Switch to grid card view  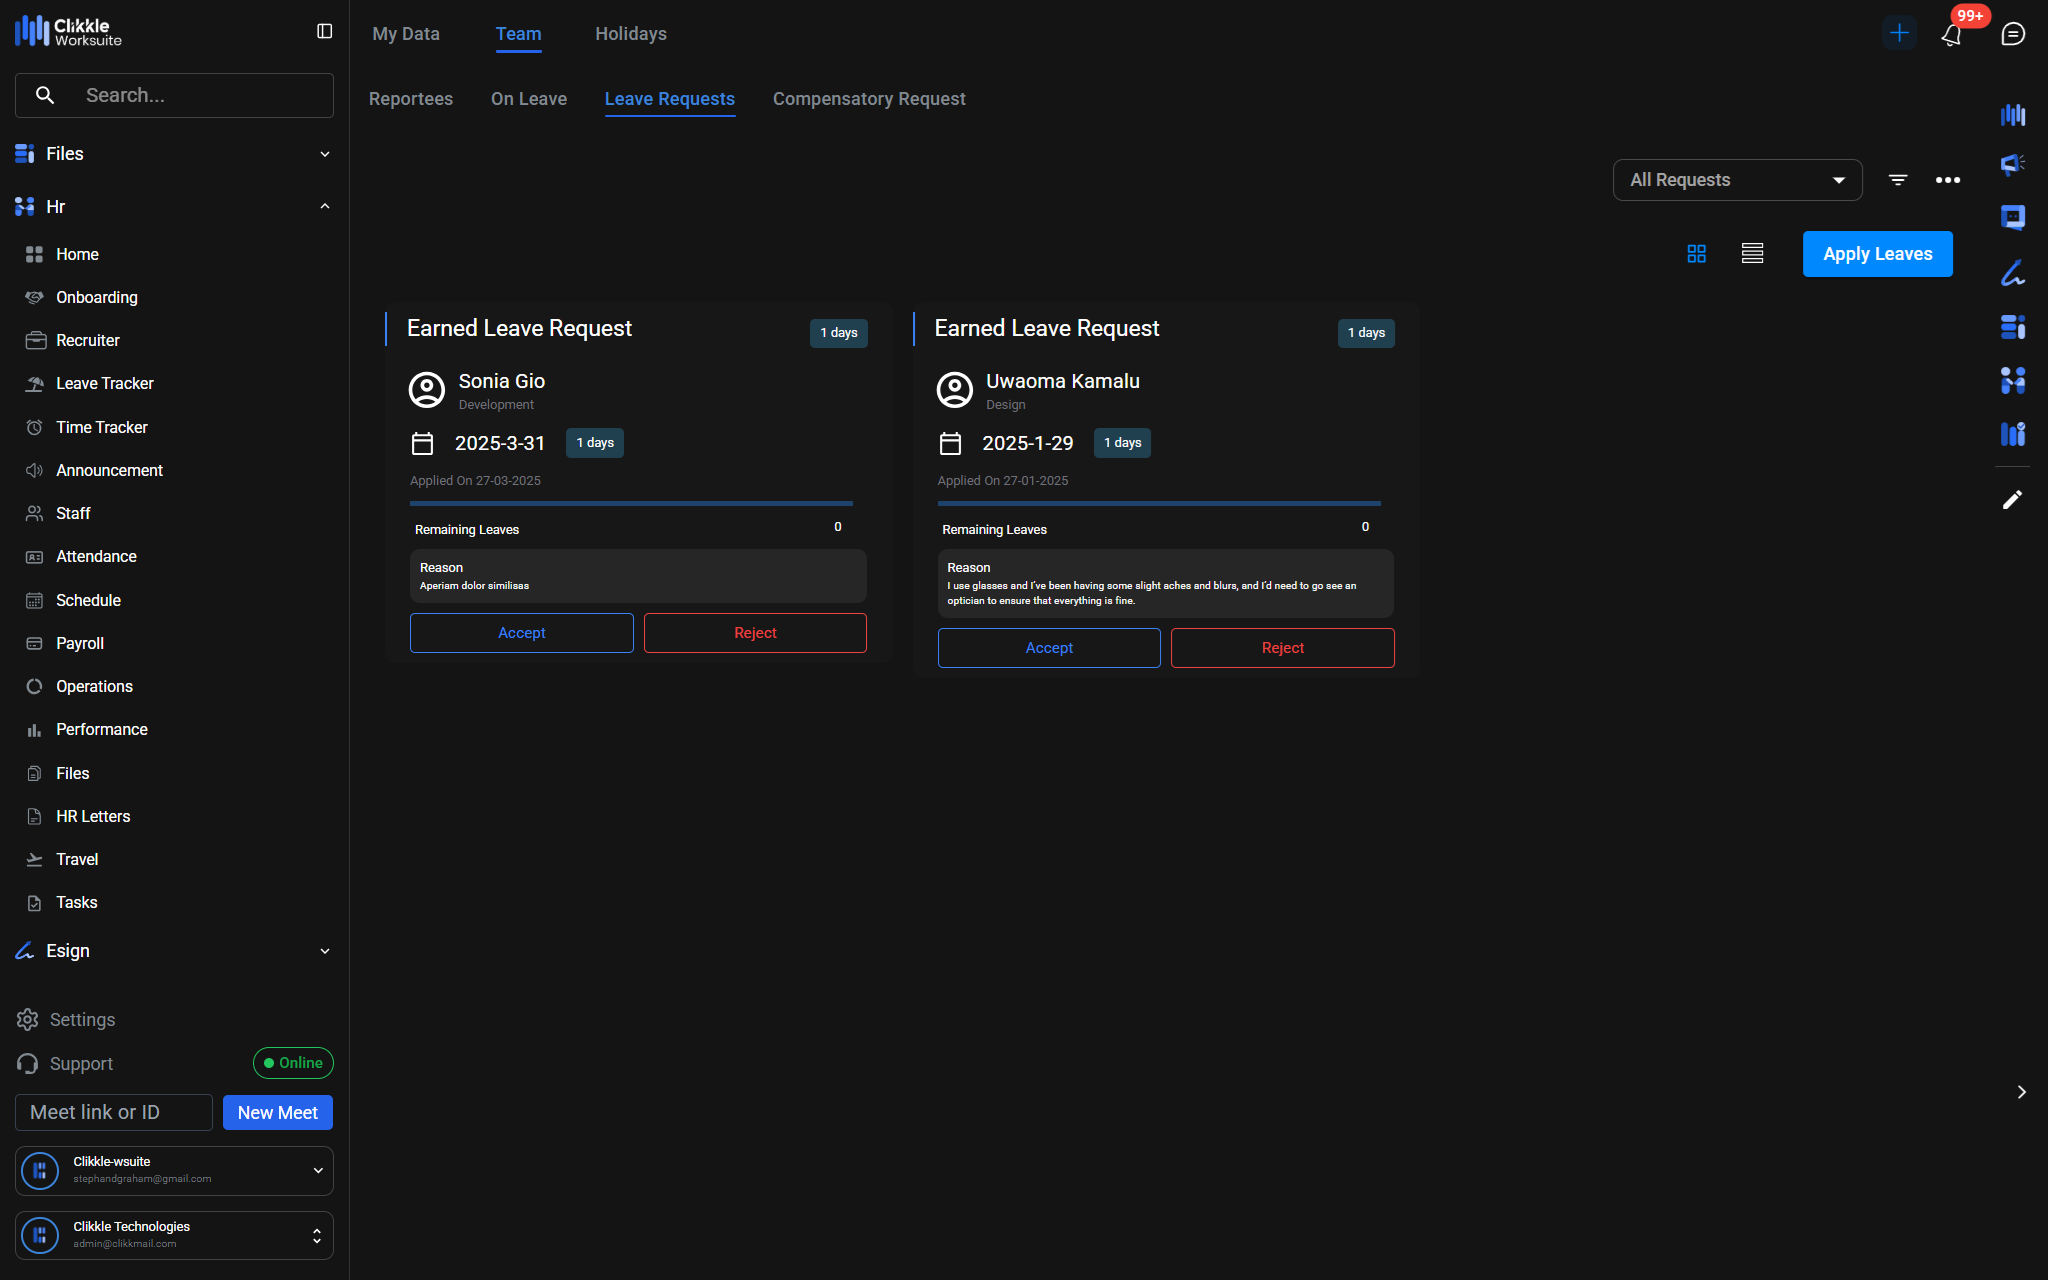(1696, 254)
